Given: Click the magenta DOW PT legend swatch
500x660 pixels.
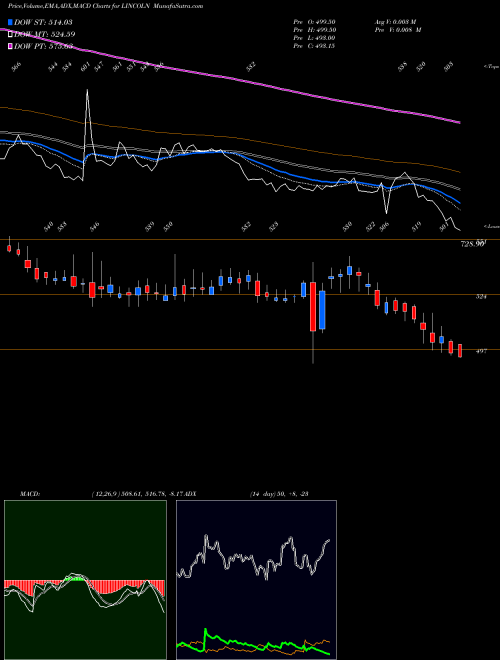Looking at the screenshot, I should 10,46.
